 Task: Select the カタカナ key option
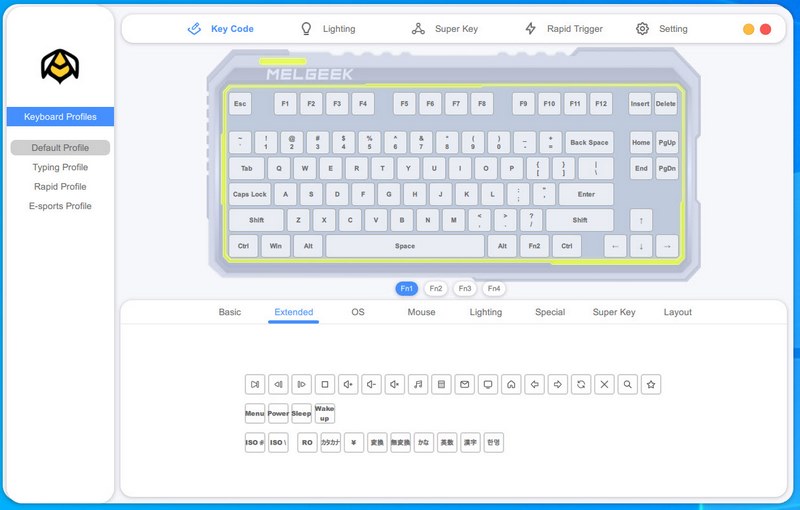tap(331, 443)
